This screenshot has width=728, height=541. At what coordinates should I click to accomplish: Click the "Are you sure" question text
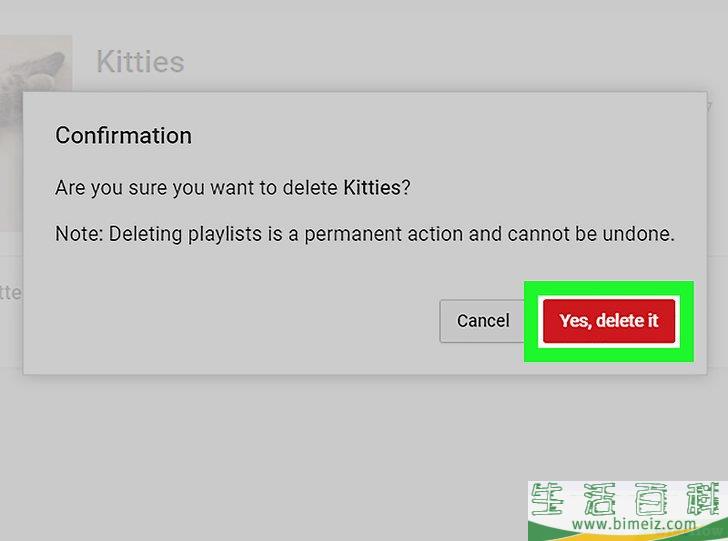point(233,188)
